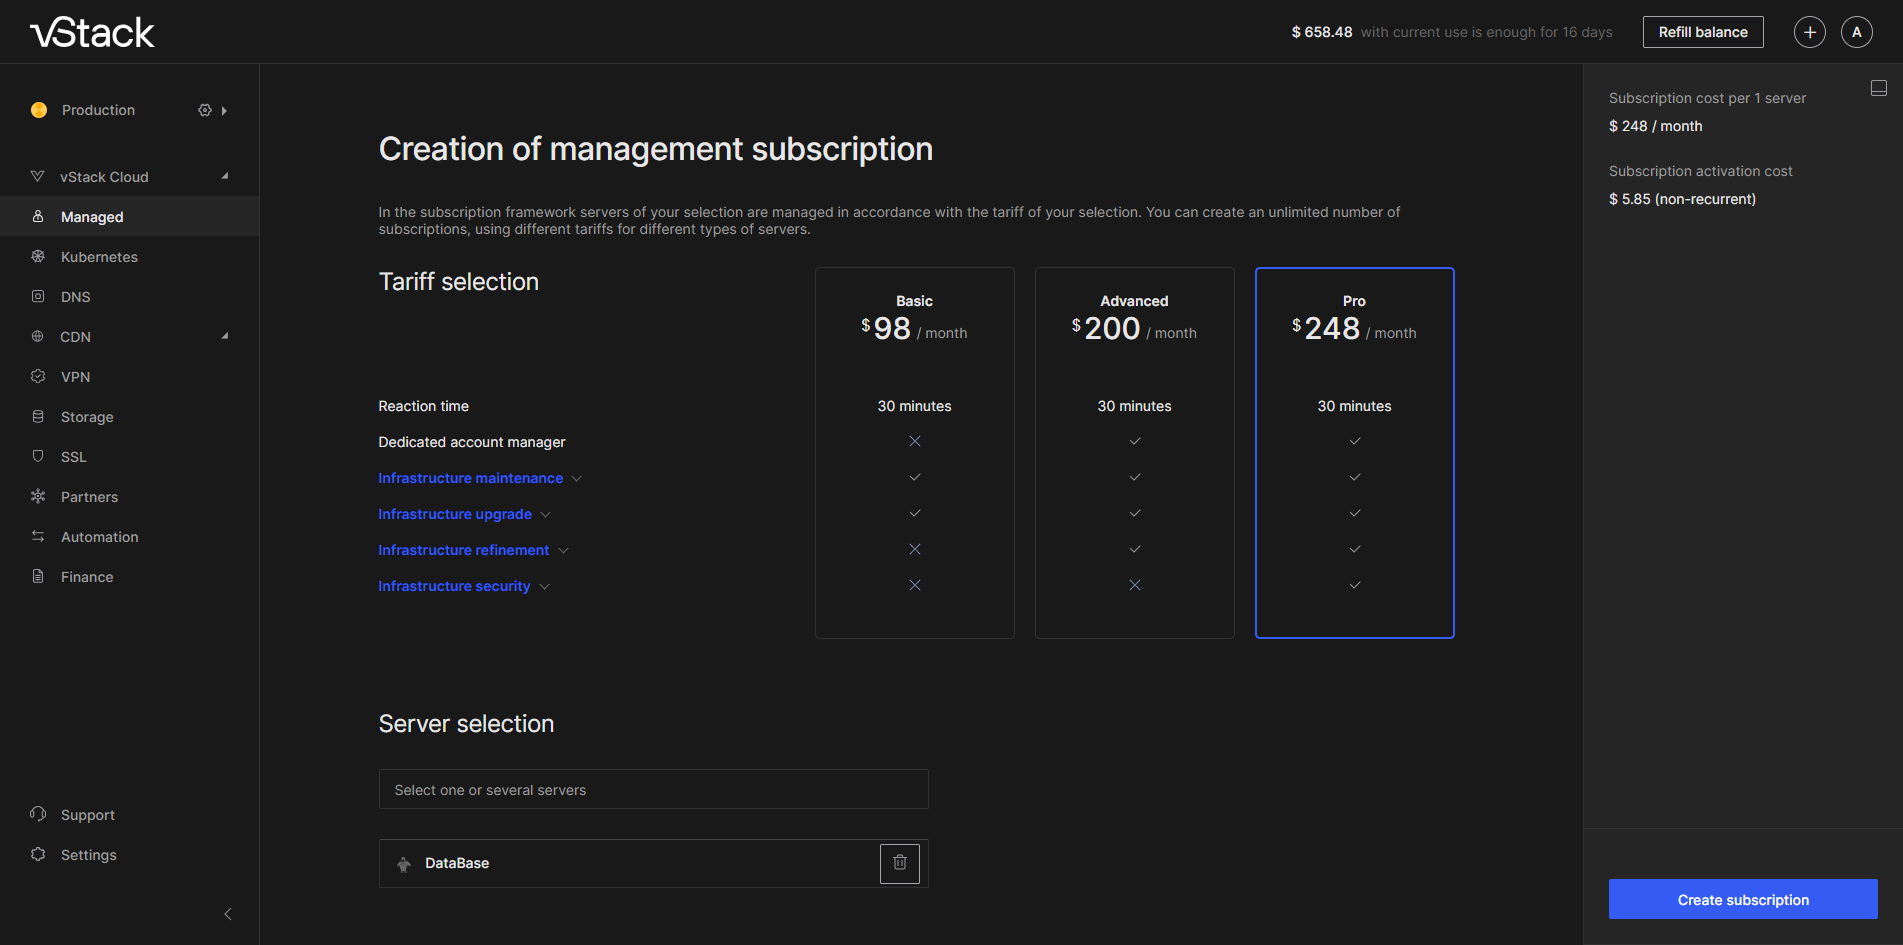Click the Settings gear icon
Viewport: 1903px width, 945px height.
point(38,854)
